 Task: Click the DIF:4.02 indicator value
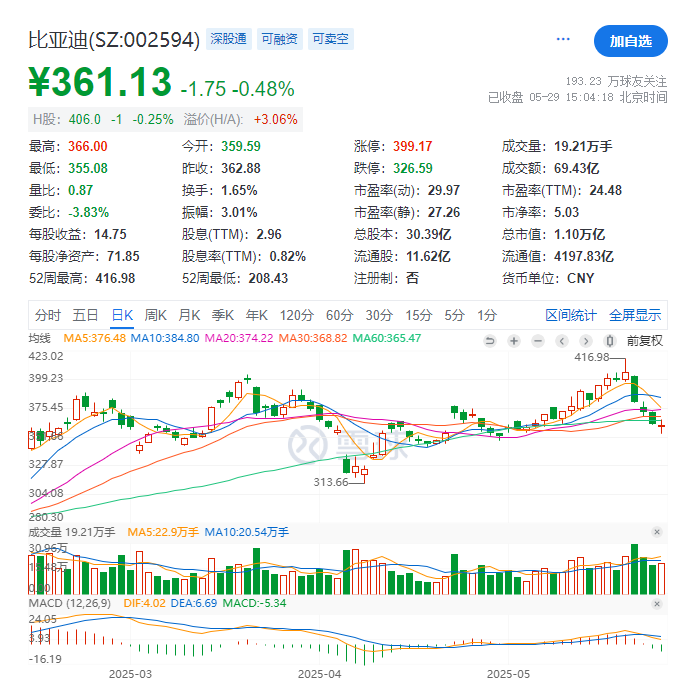pos(145,603)
